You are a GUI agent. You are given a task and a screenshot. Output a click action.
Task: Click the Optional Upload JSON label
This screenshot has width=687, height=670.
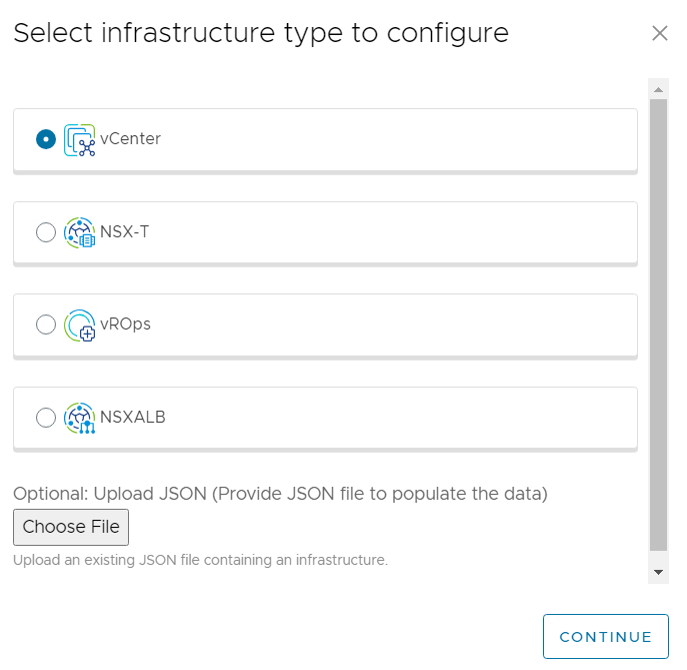click(x=281, y=493)
